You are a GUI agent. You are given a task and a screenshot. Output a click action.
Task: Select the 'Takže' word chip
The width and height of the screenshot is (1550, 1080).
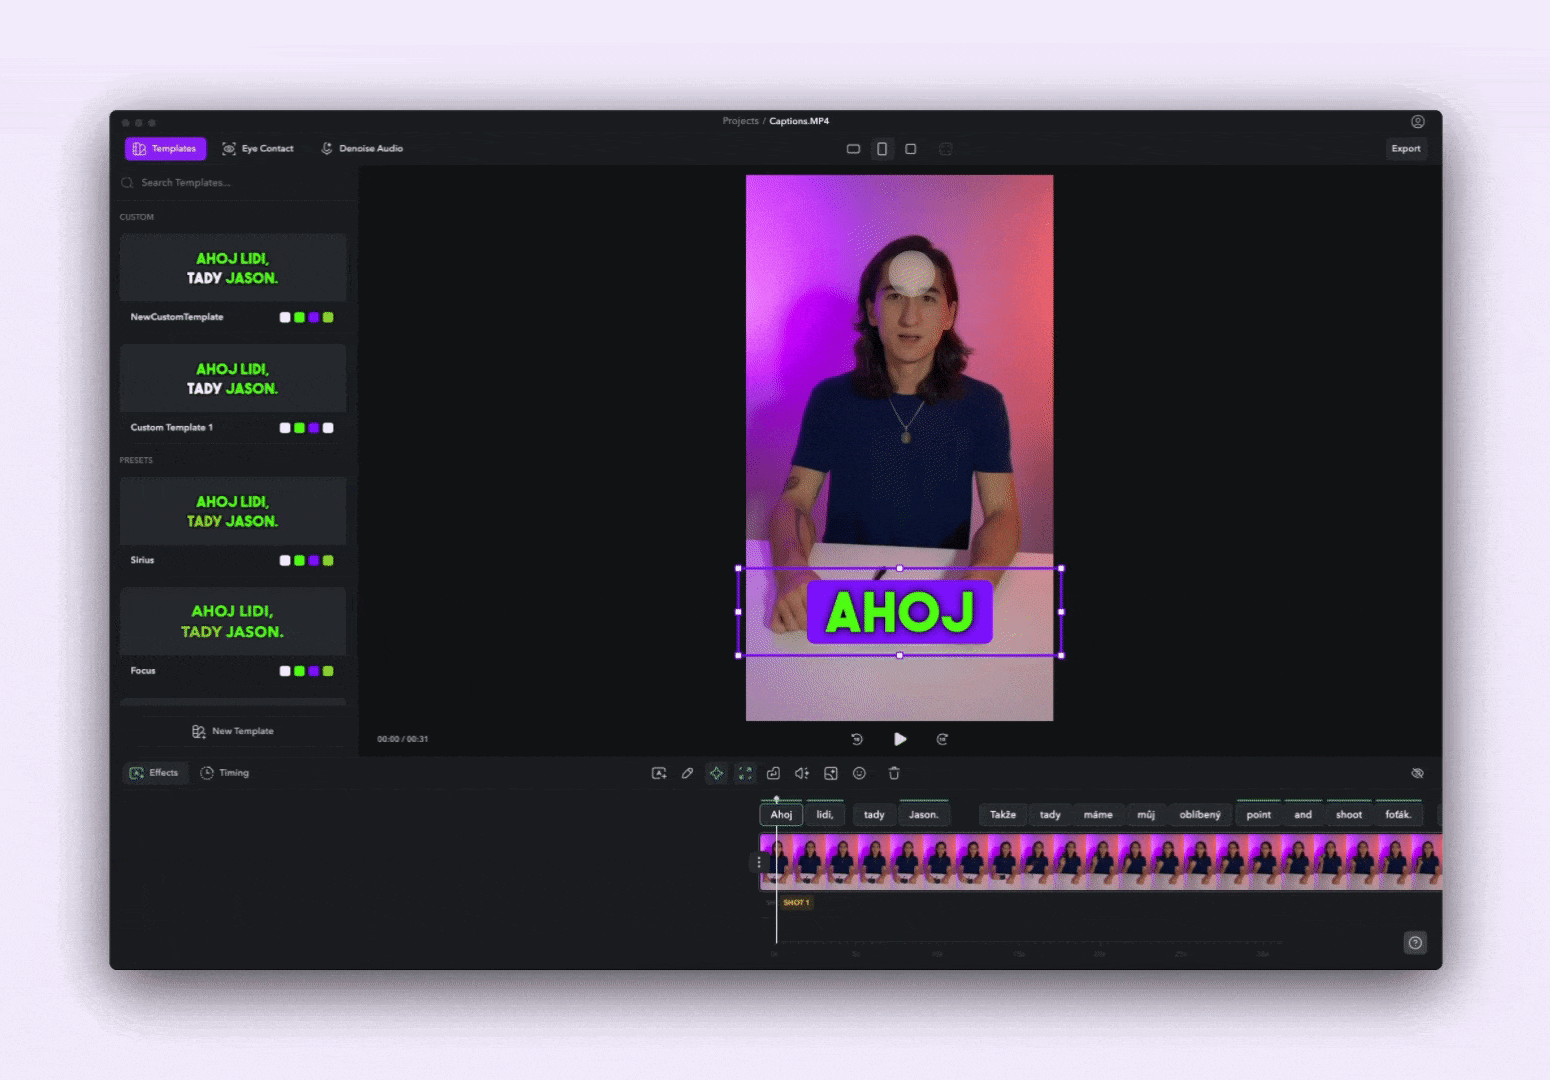[1003, 815]
